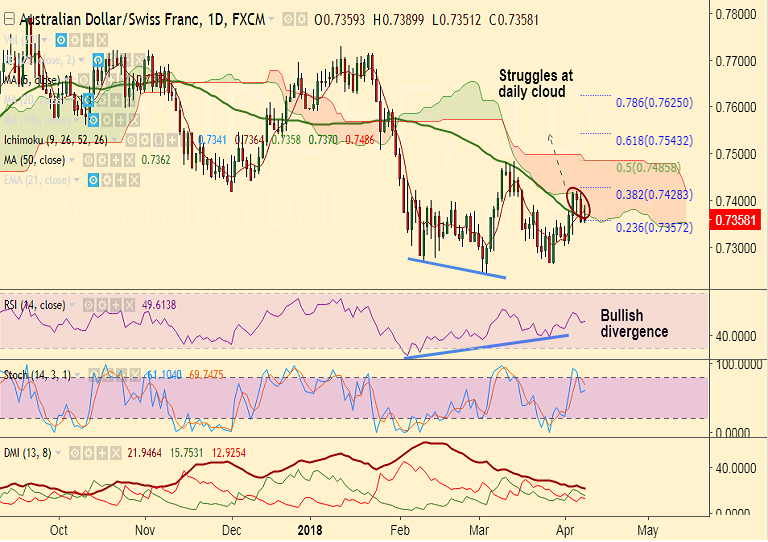
Task: Remove DMI indicator using X icon
Action: (116, 453)
